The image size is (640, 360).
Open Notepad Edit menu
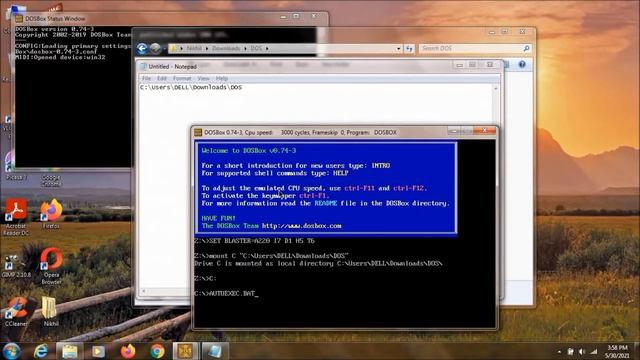pos(162,78)
